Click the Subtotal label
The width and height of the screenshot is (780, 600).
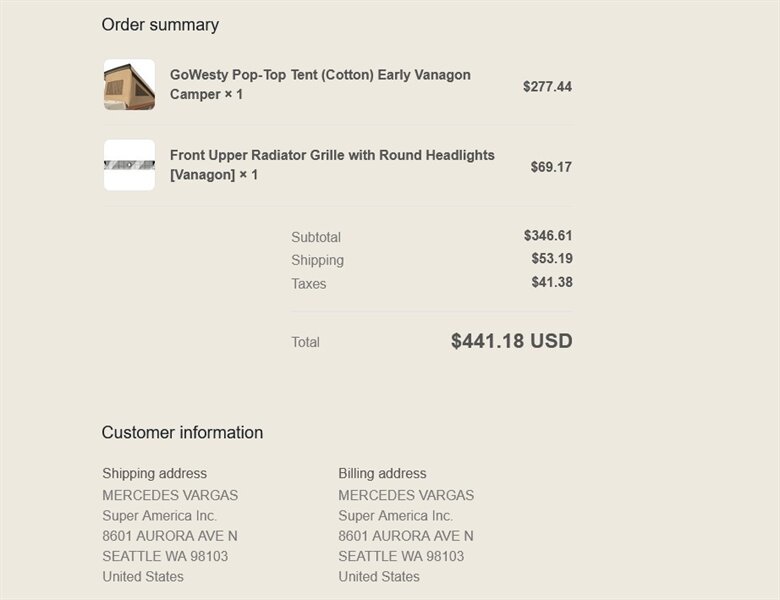coord(316,237)
